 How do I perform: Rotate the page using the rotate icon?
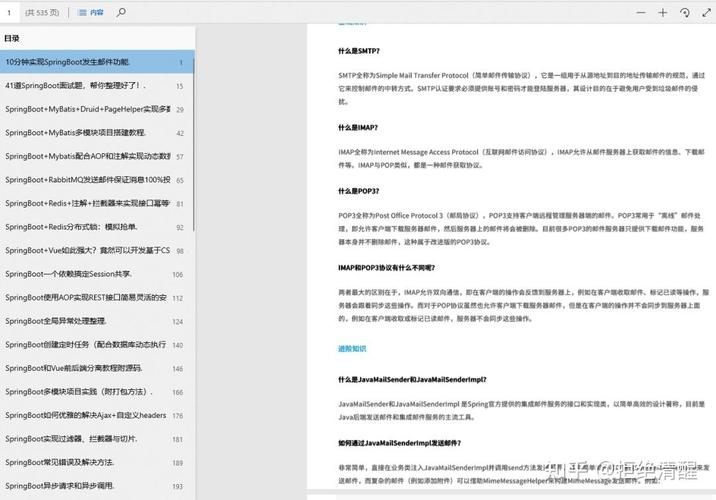click(x=684, y=13)
